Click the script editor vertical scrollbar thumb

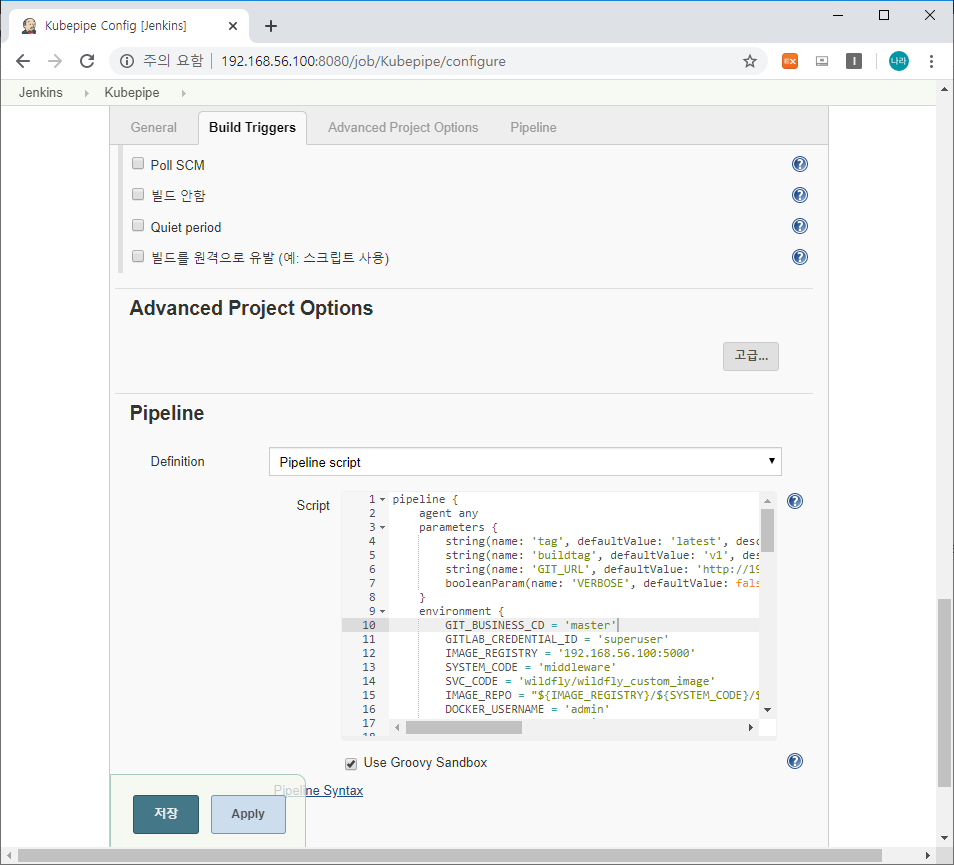(x=767, y=530)
